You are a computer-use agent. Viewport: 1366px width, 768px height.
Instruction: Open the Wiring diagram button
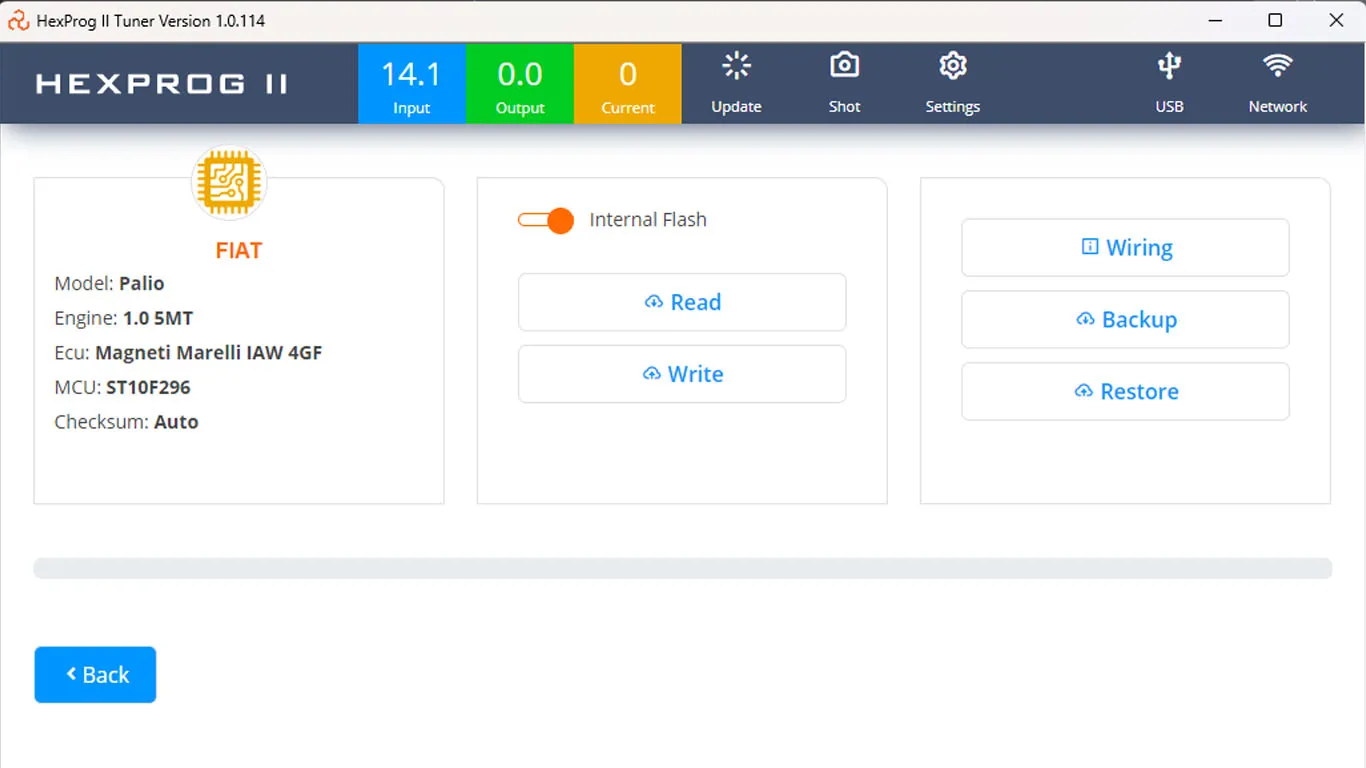tap(1125, 248)
